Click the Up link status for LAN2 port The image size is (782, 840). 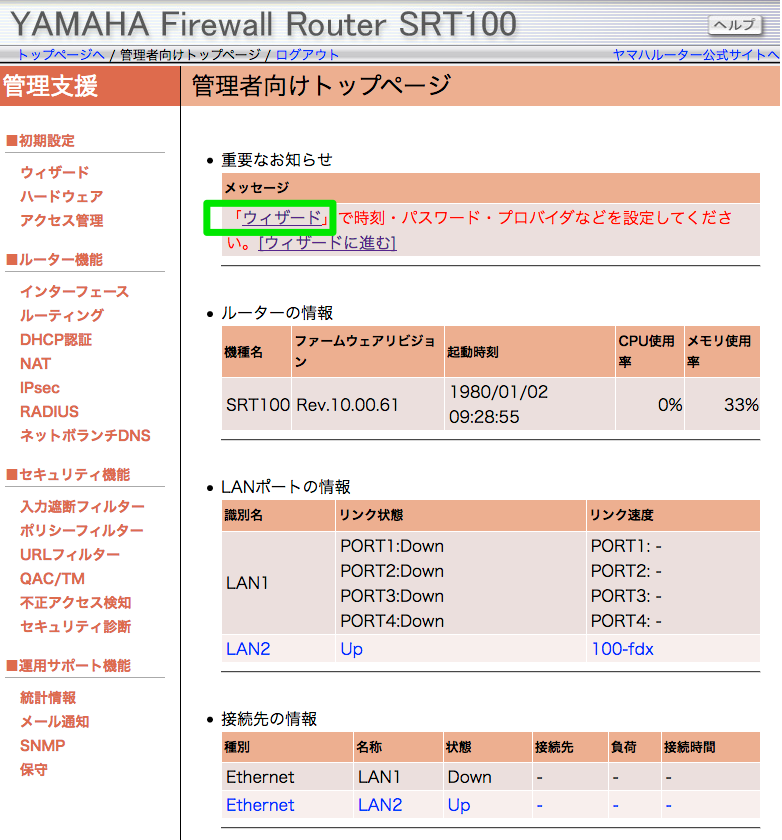pos(351,649)
